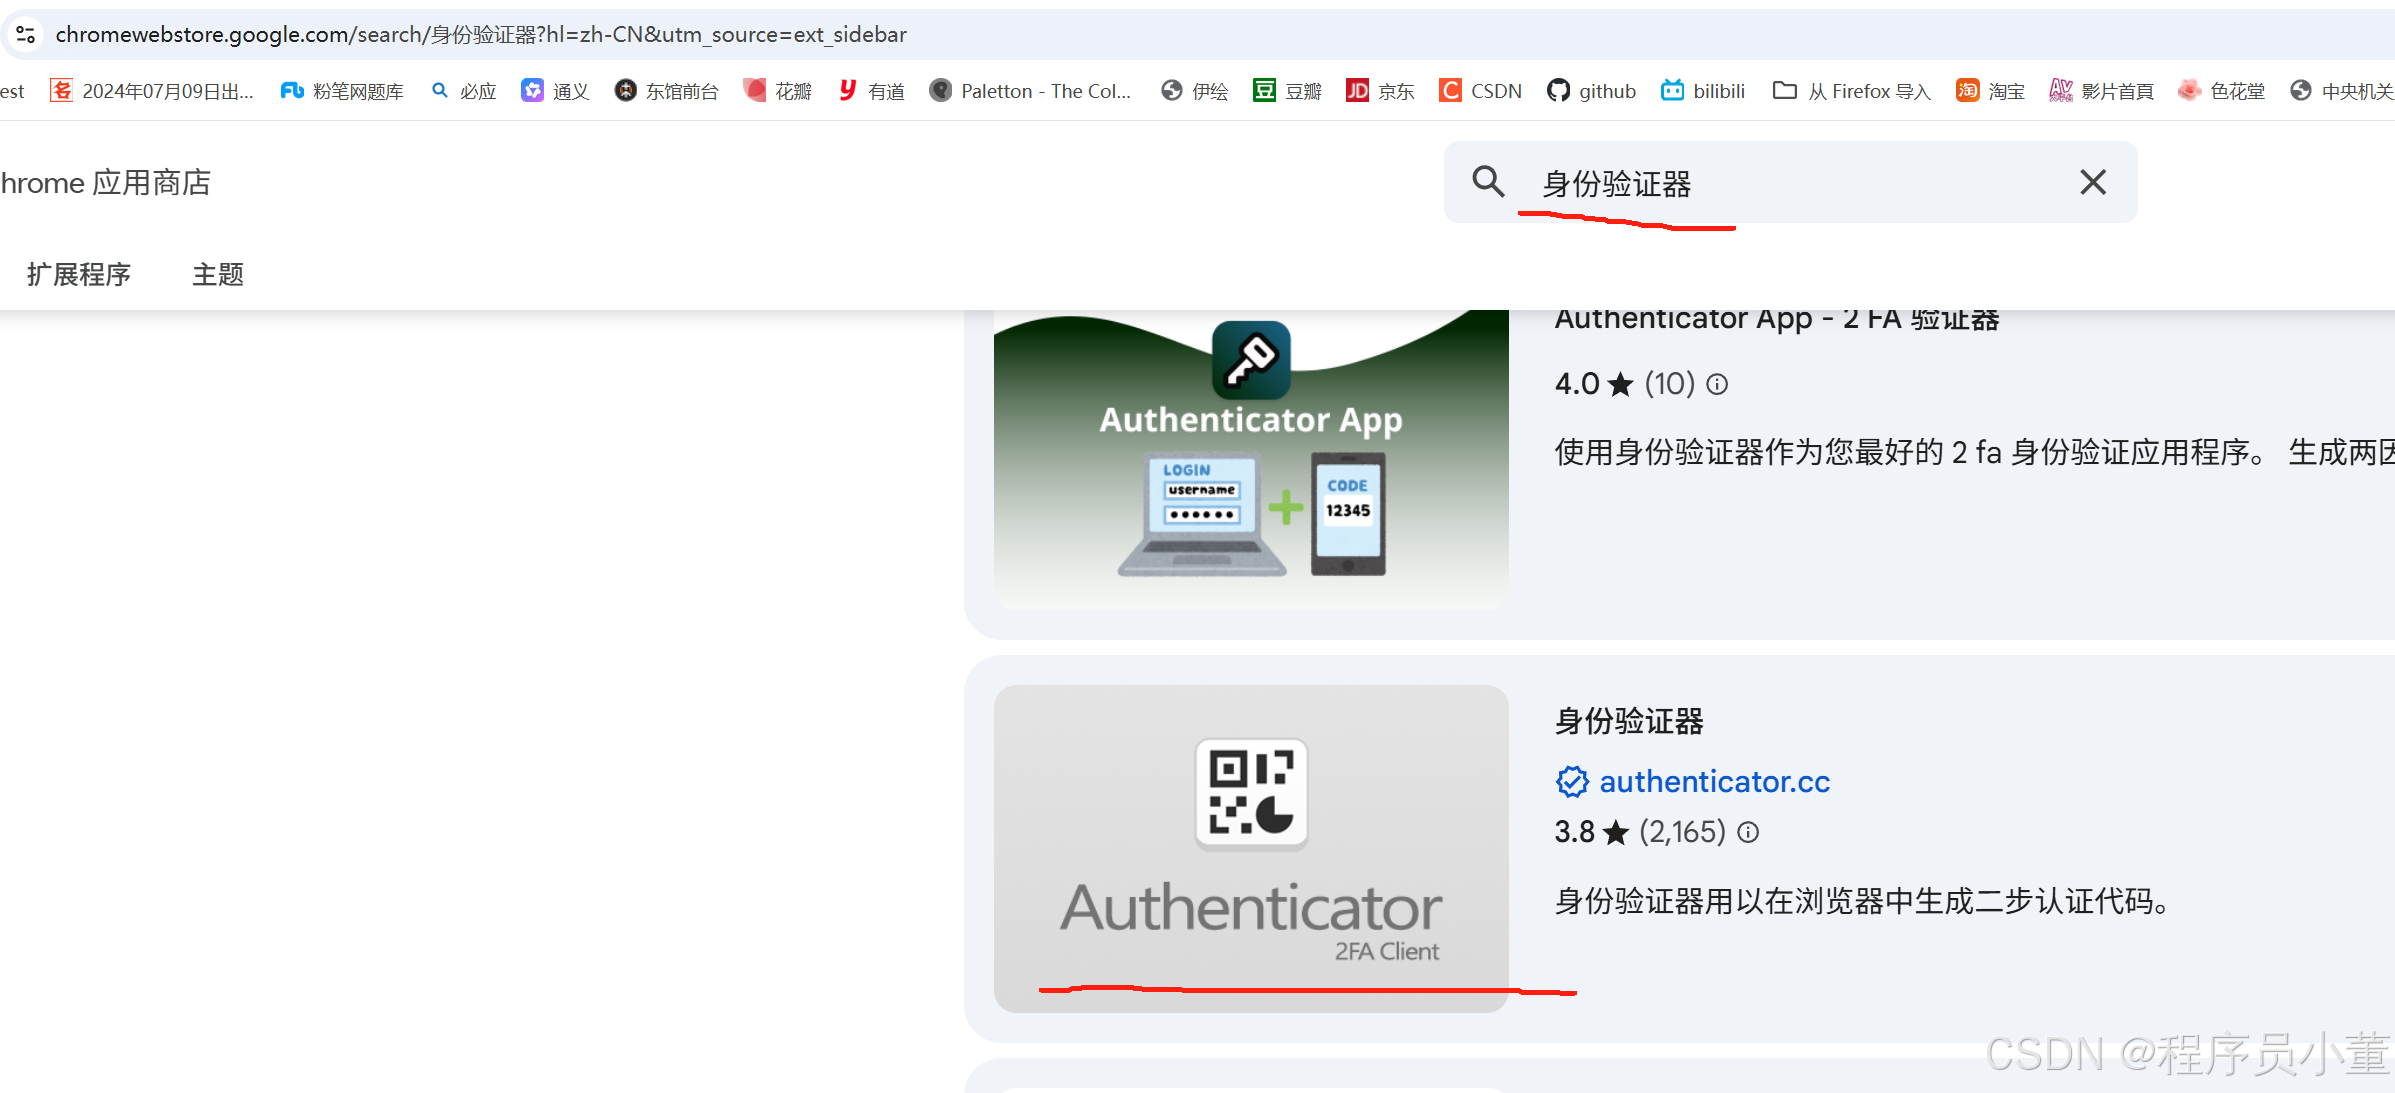The width and height of the screenshot is (2395, 1093).
Task: Click the Authenticator App thumbnail image
Action: (1251, 460)
